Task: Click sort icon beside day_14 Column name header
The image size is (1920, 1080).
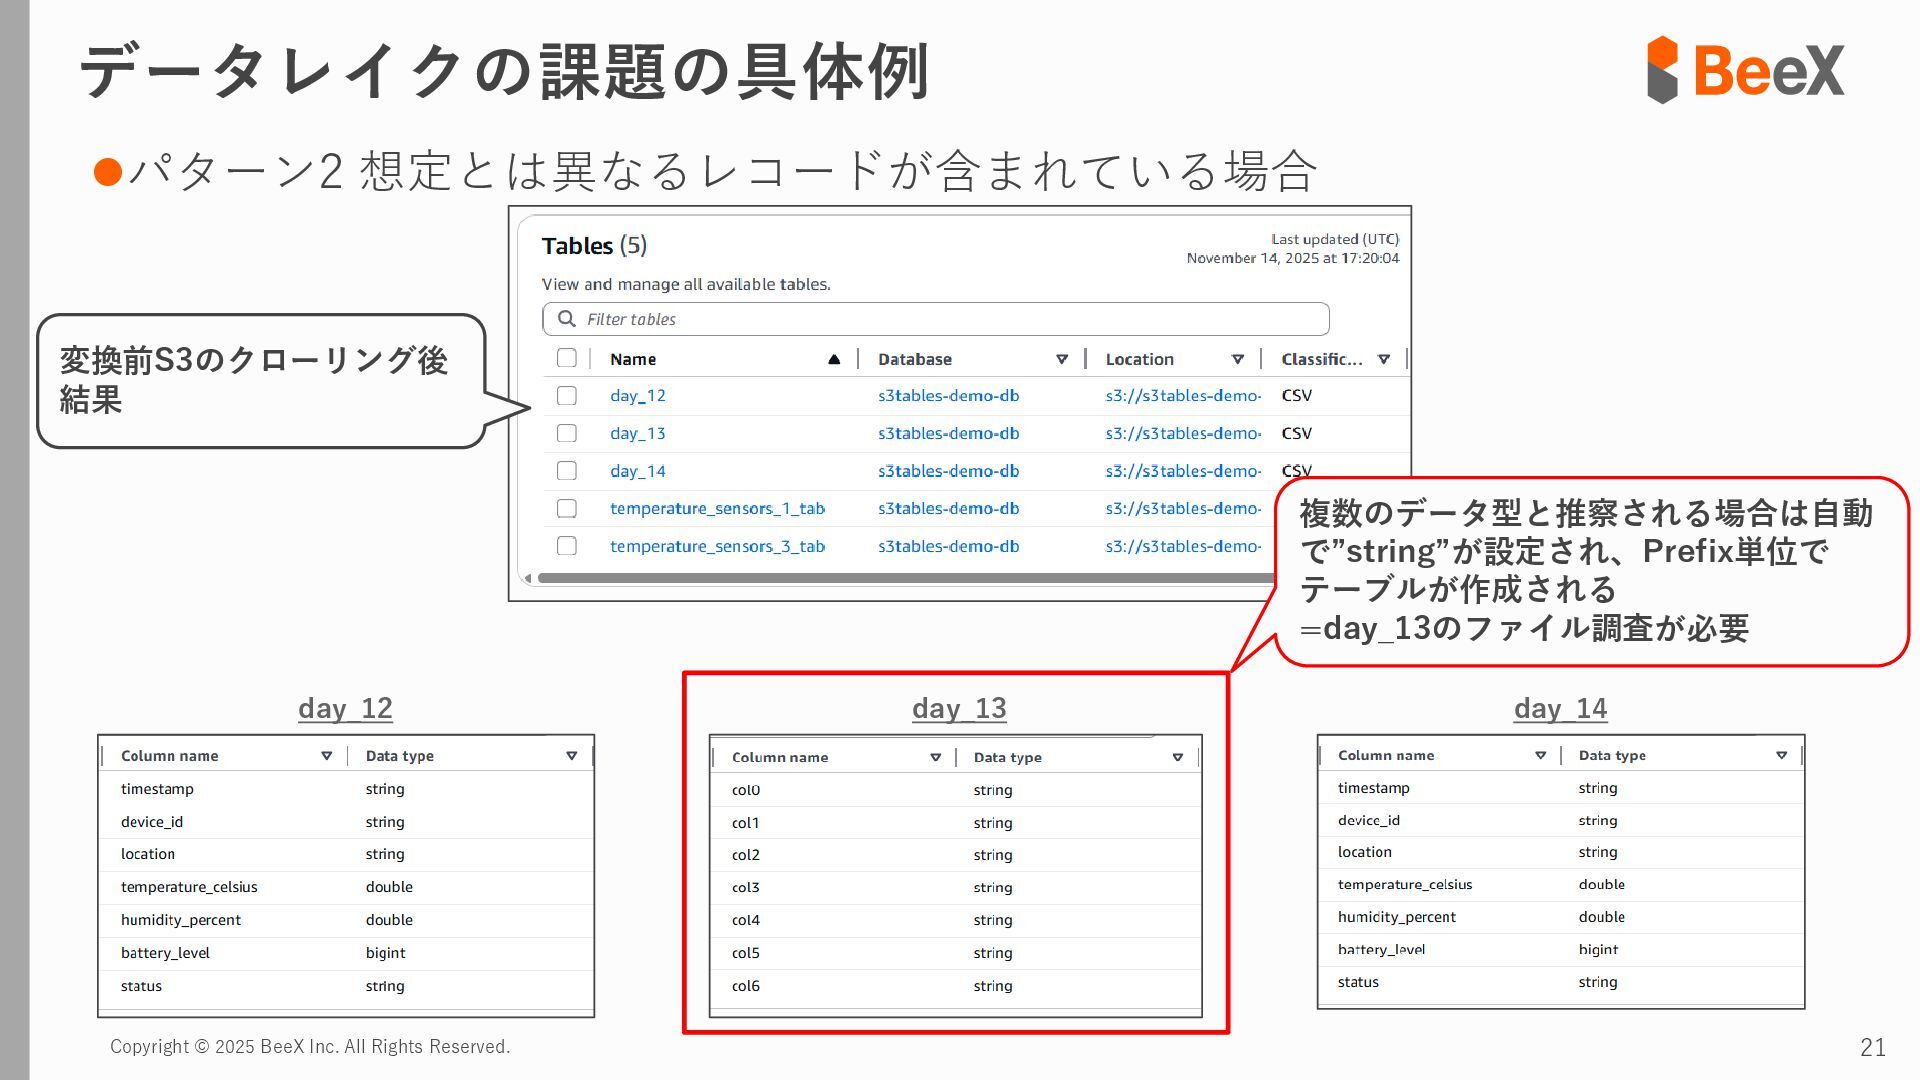Action: pos(1540,755)
